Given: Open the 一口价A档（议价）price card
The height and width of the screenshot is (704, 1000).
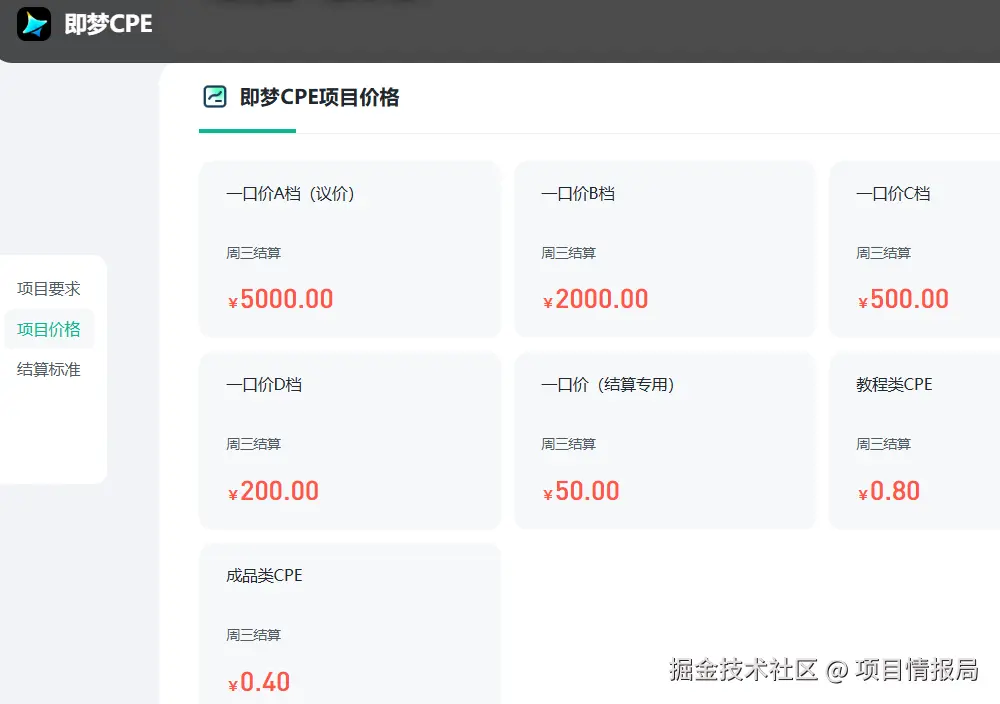Looking at the screenshot, I should tap(350, 248).
